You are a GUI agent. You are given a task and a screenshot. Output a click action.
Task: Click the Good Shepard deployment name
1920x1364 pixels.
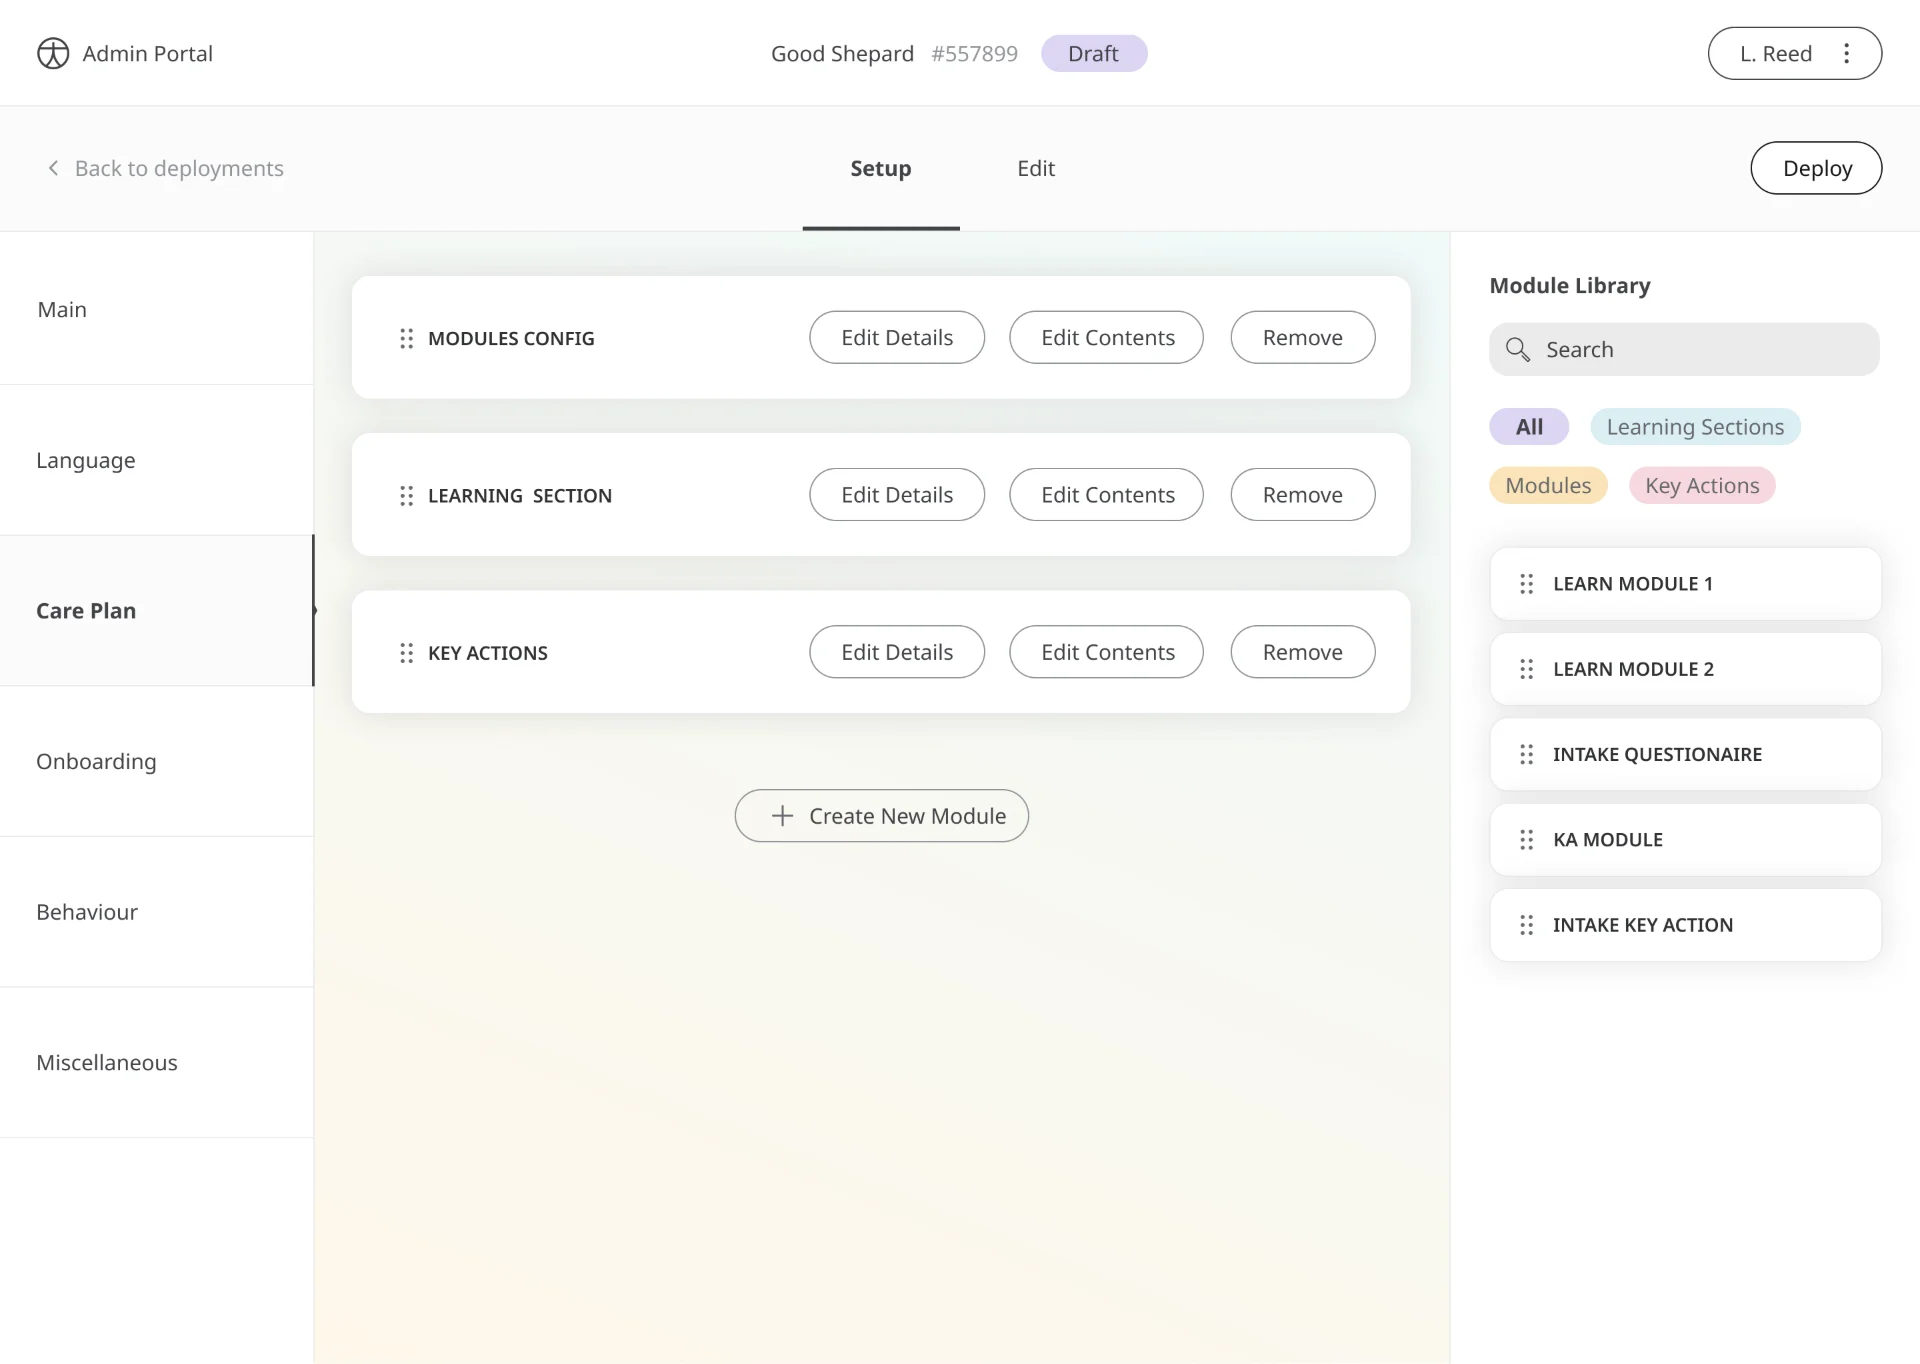[x=842, y=54]
